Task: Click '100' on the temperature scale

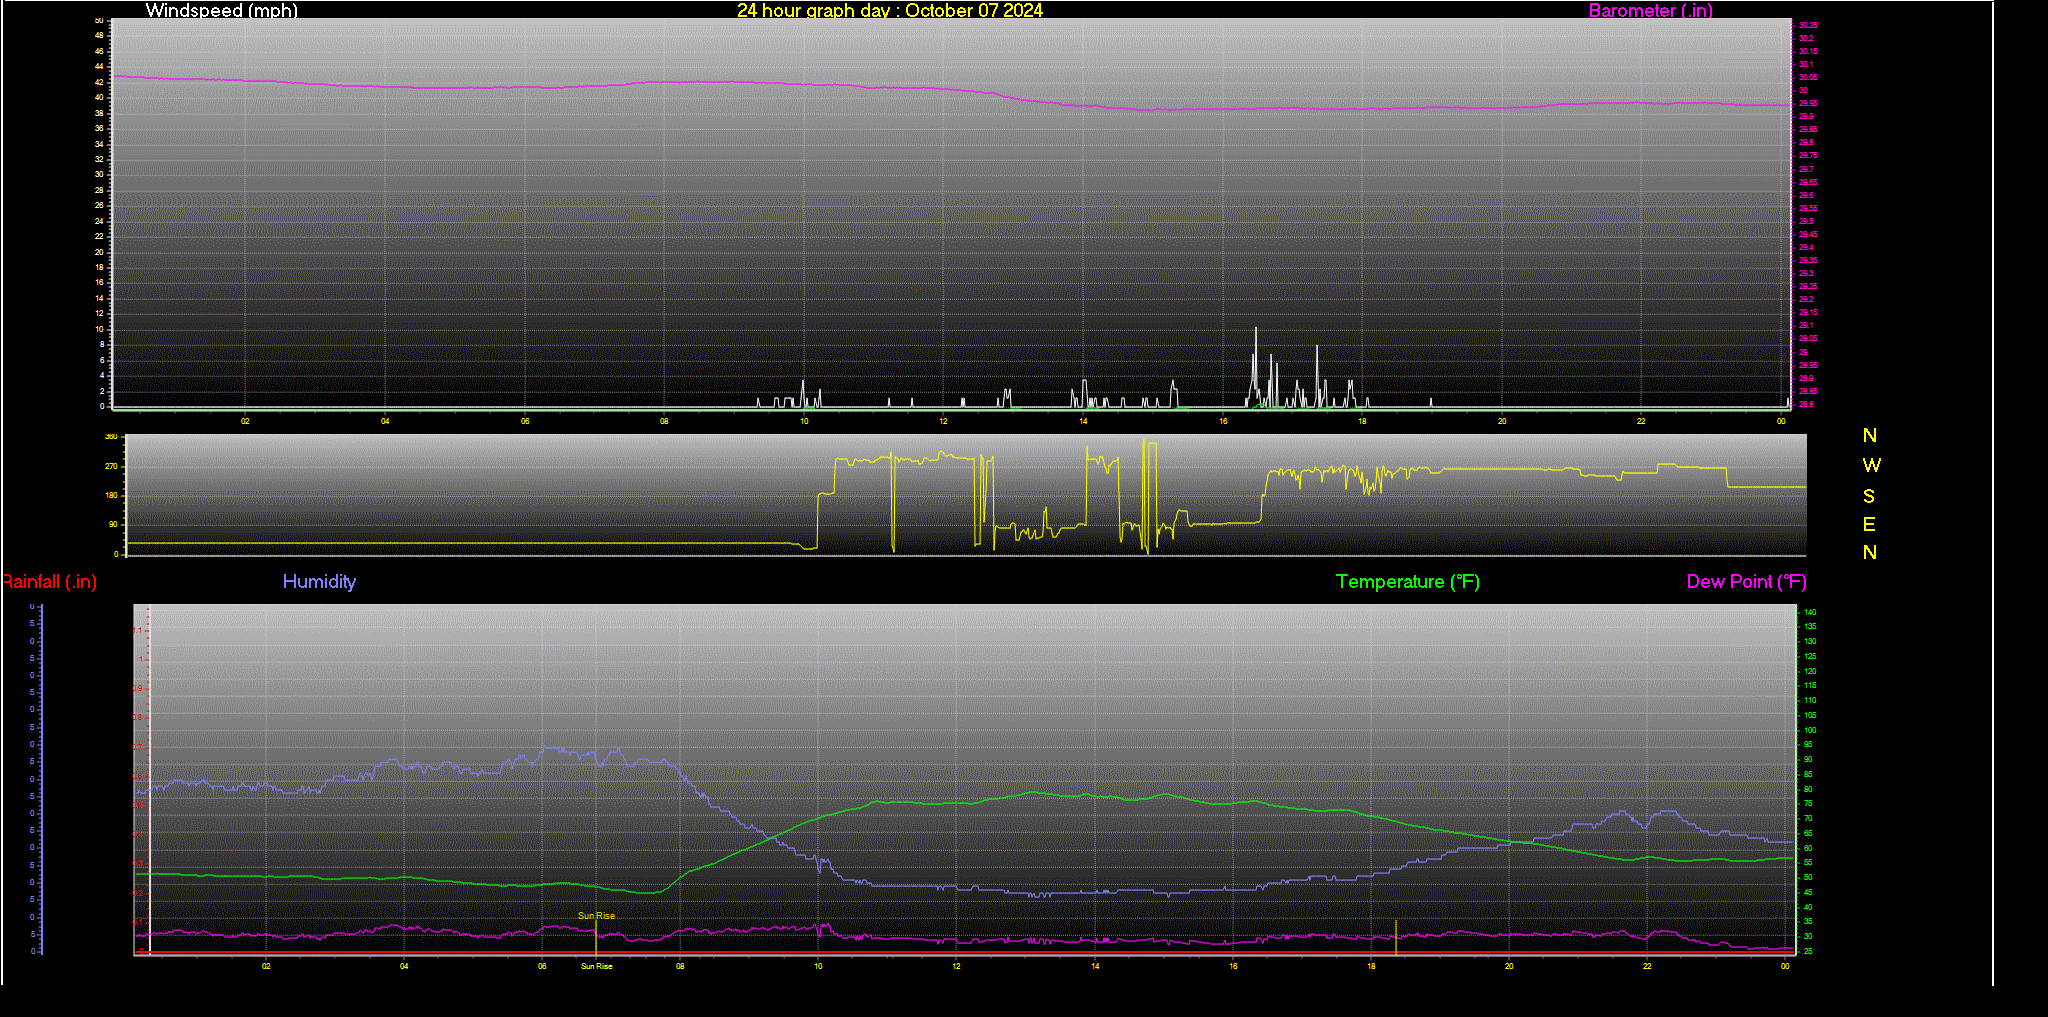Action: pos(1810,730)
